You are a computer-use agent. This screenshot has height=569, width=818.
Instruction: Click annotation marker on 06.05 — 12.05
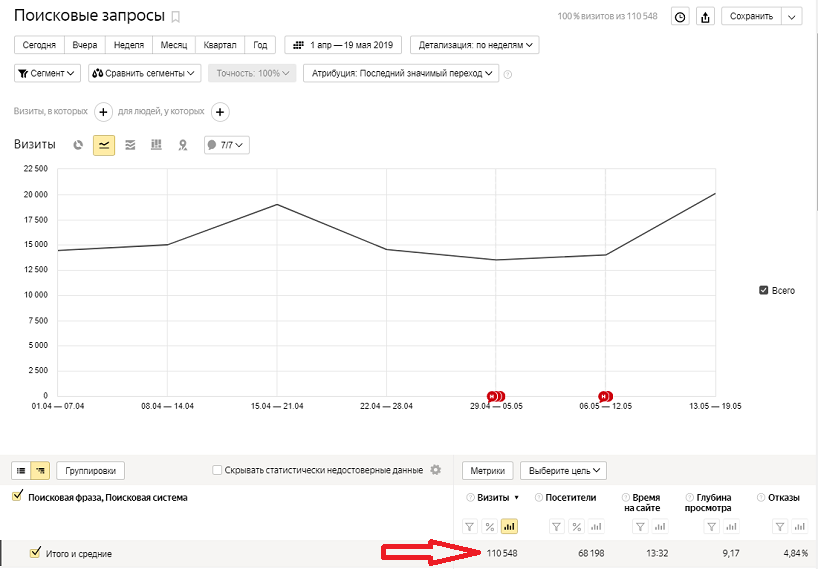(605, 396)
